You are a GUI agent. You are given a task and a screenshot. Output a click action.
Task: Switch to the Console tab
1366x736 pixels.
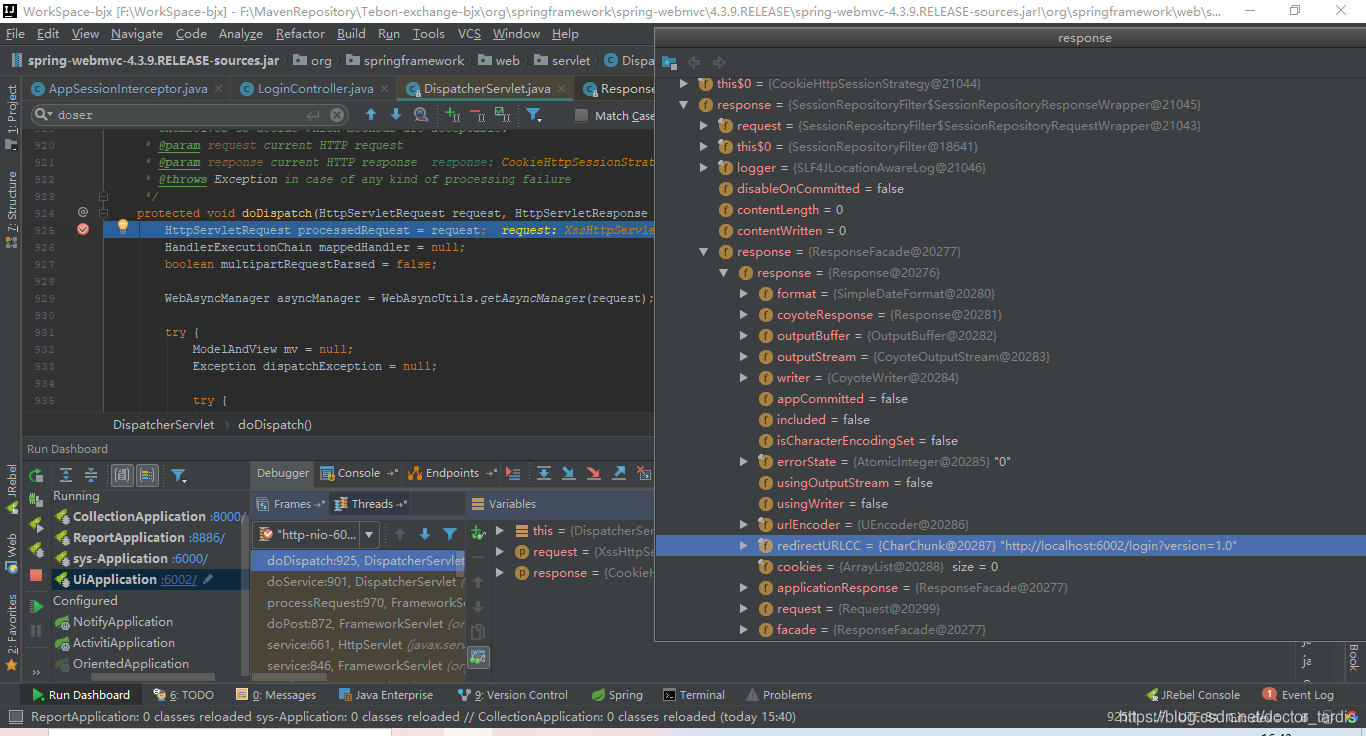tap(357, 473)
